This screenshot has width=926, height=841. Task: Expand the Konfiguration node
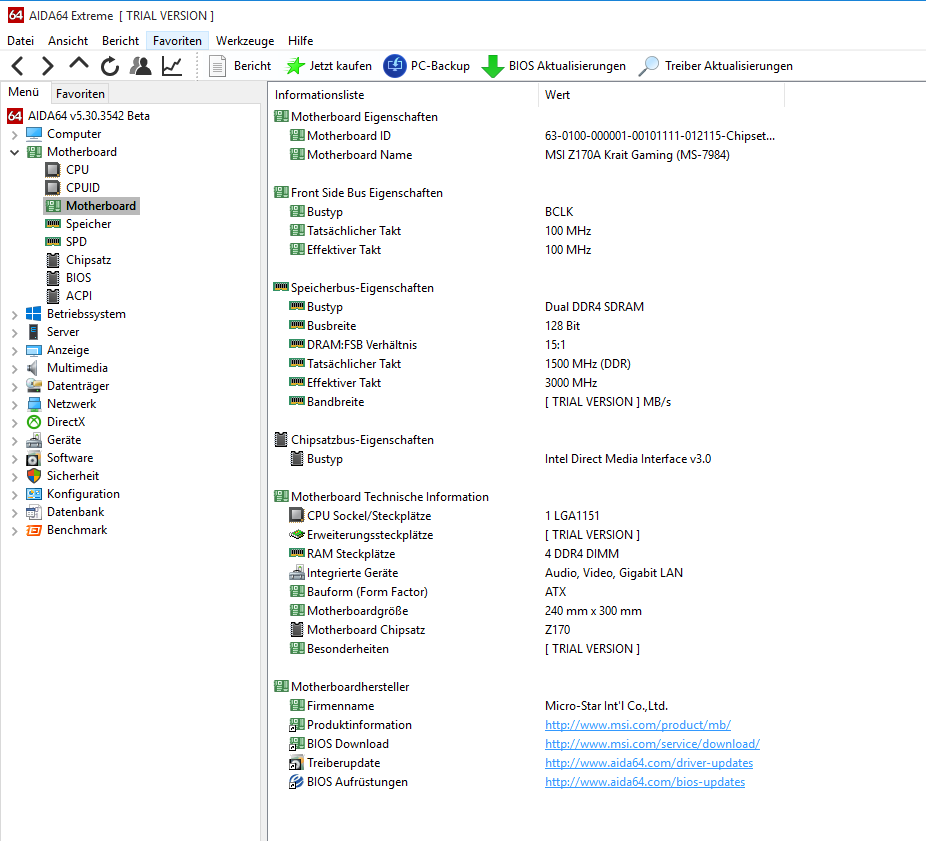(x=15, y=495)
